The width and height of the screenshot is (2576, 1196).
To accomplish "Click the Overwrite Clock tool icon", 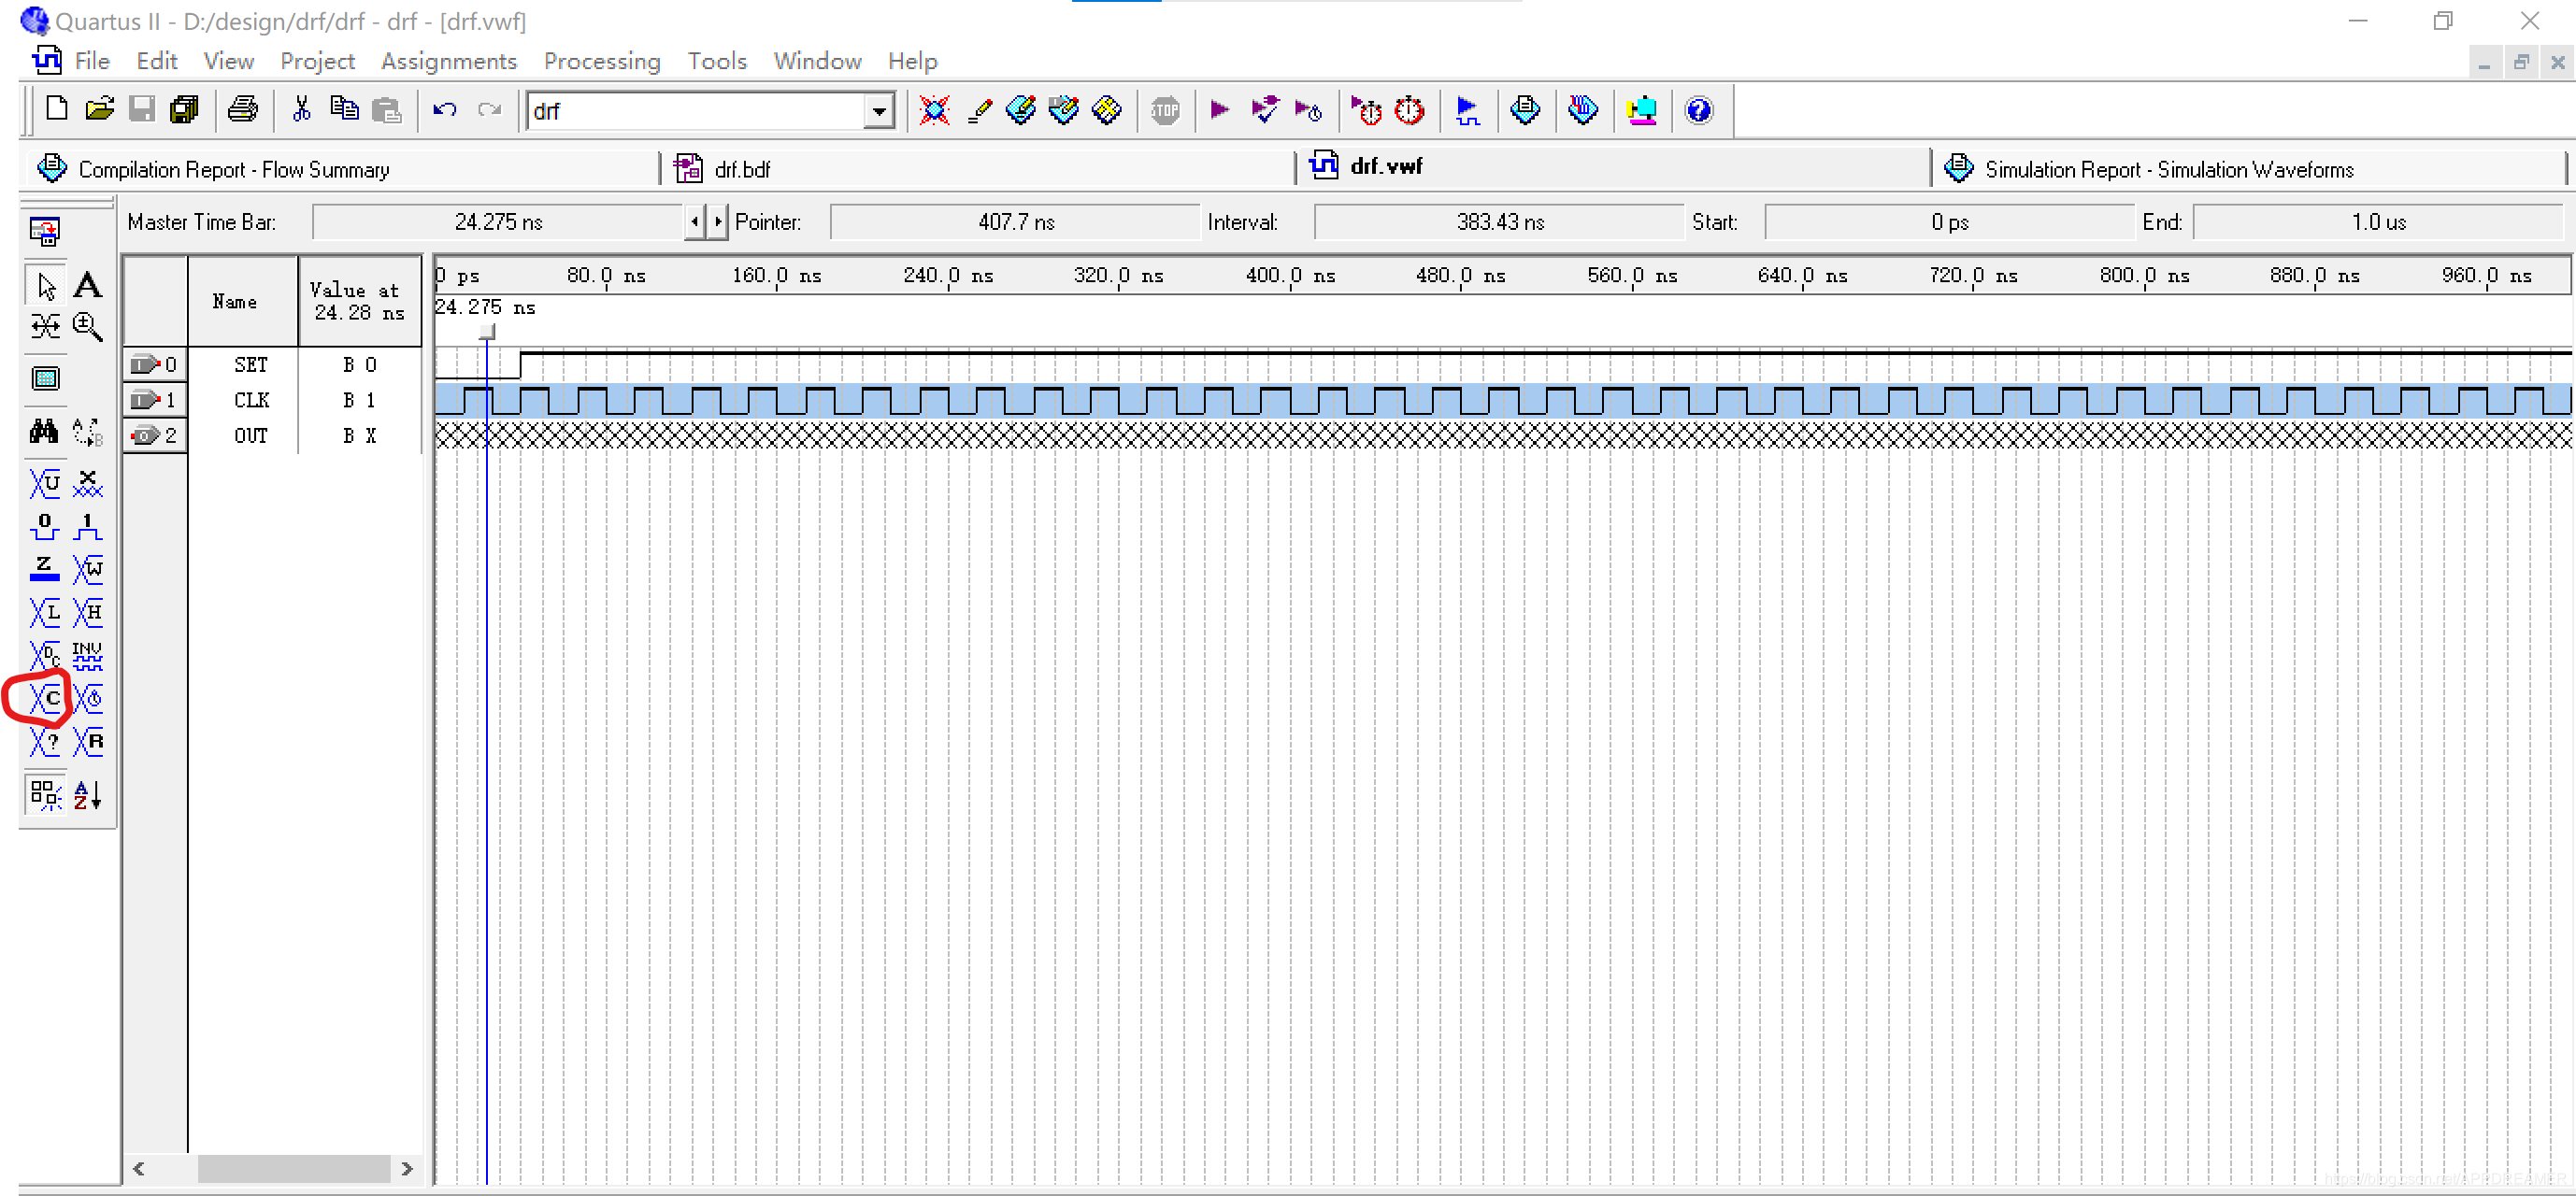I will [x=88, y=699].
